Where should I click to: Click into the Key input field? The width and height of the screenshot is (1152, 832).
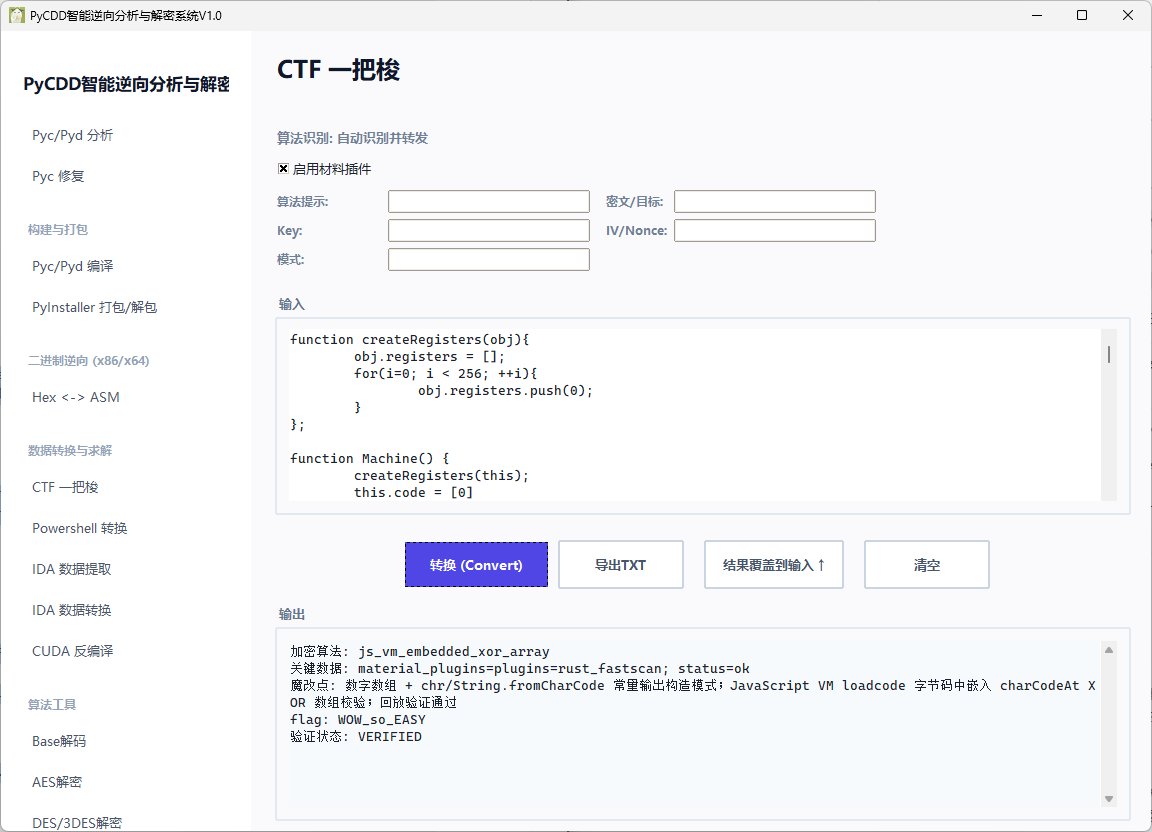coord(489,231)
